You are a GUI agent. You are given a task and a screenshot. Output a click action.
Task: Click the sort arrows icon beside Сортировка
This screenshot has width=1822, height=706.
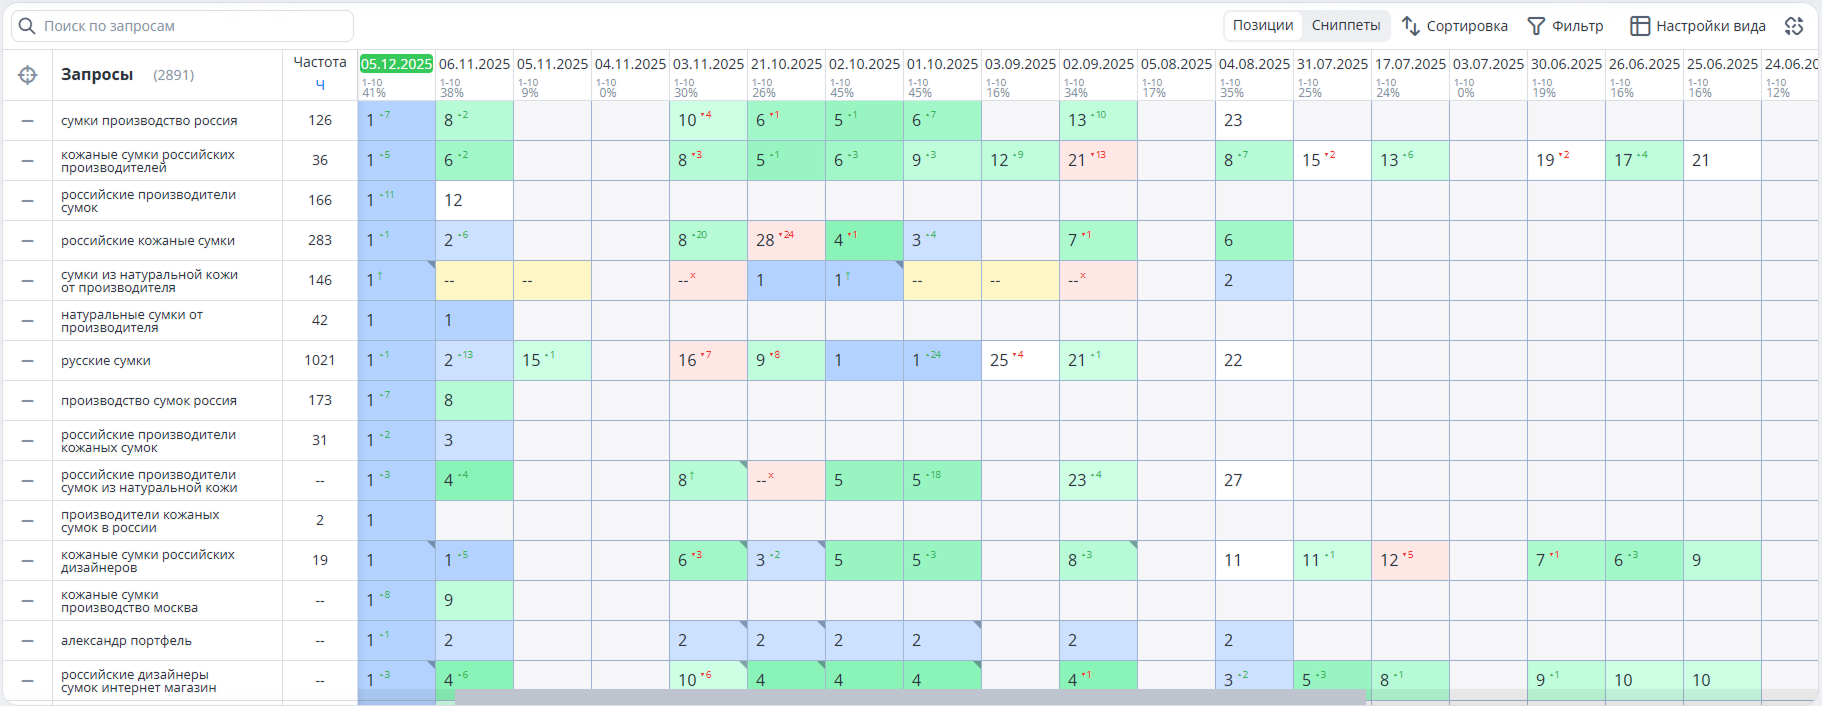(x=1411, y=26)
